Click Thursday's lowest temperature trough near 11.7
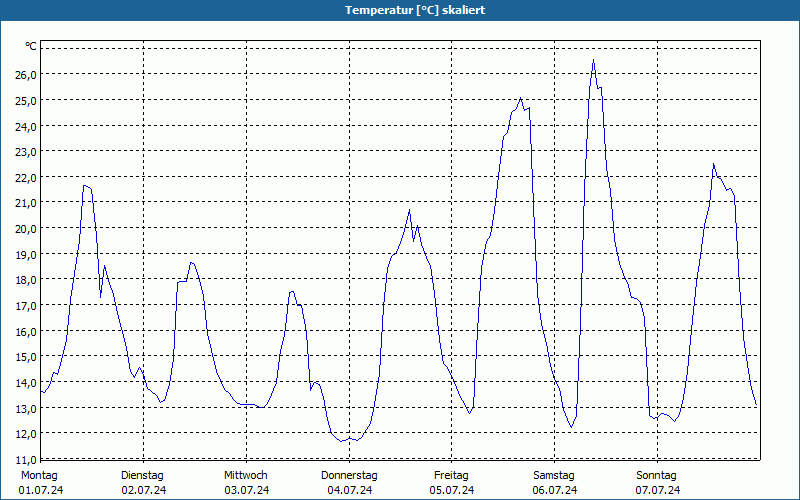The width and height of the screenshot is (800, 500). (x=341, y=441)
